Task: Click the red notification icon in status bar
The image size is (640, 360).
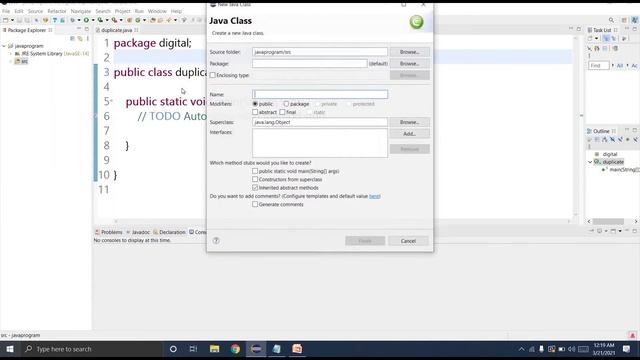Action: click(x=633, y=335)
